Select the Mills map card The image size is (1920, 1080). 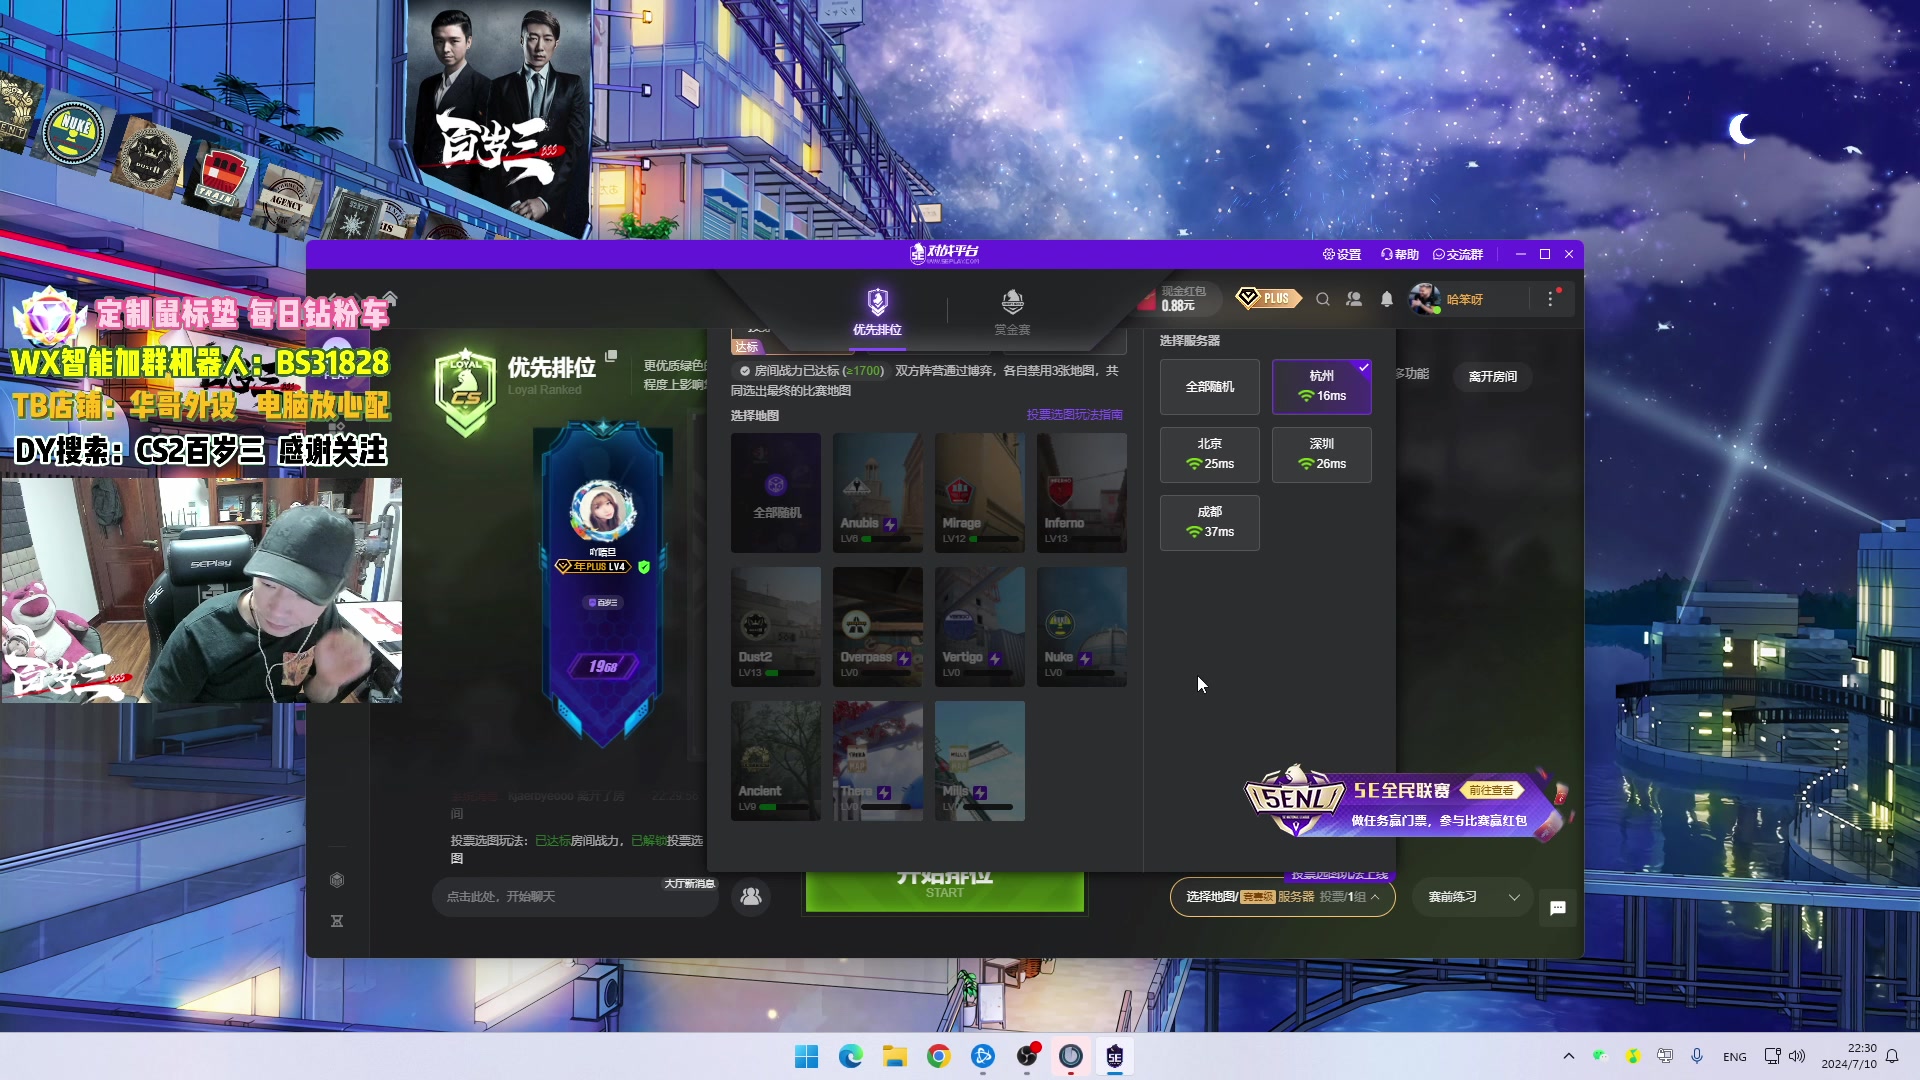pos(980,761)
